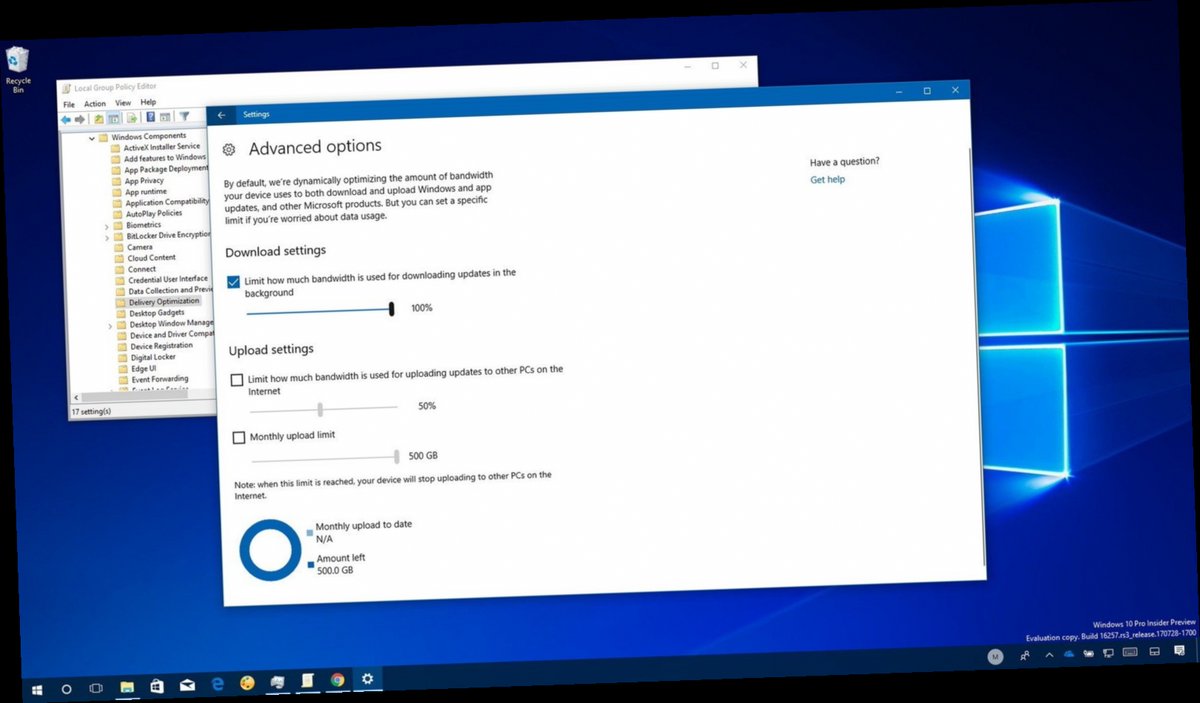Select Delivery Optimization in the policy tree
The image size is (1200, 703).
[x=164, y=301]
